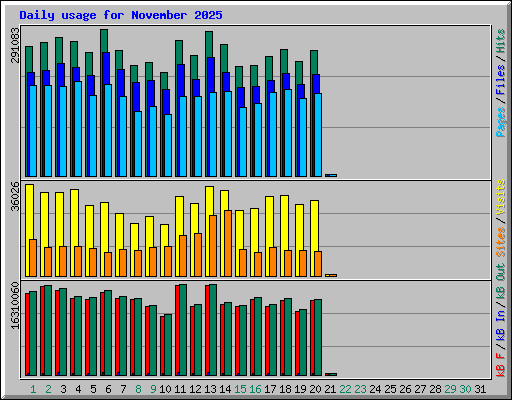The width and height of the screenshot is (512, 400).
Task: Click the axis value 16310060
Action: (x=15, y=305)
